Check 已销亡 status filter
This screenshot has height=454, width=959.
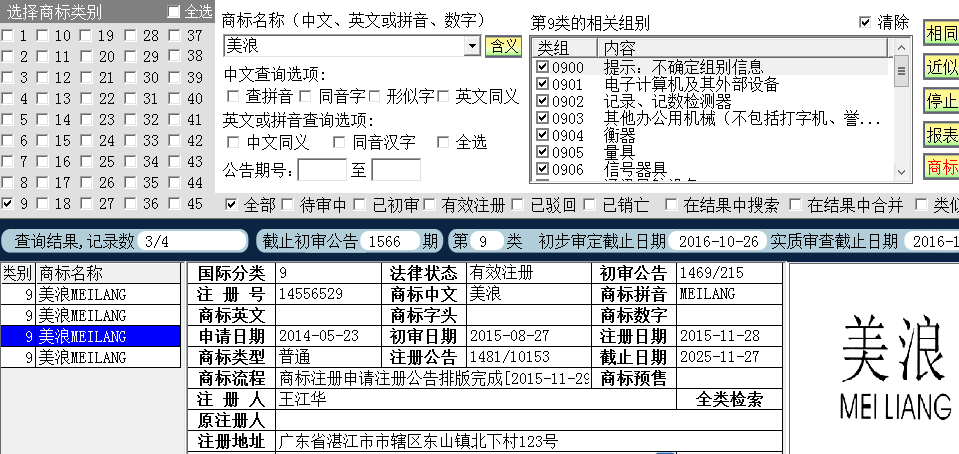[590, 204]
